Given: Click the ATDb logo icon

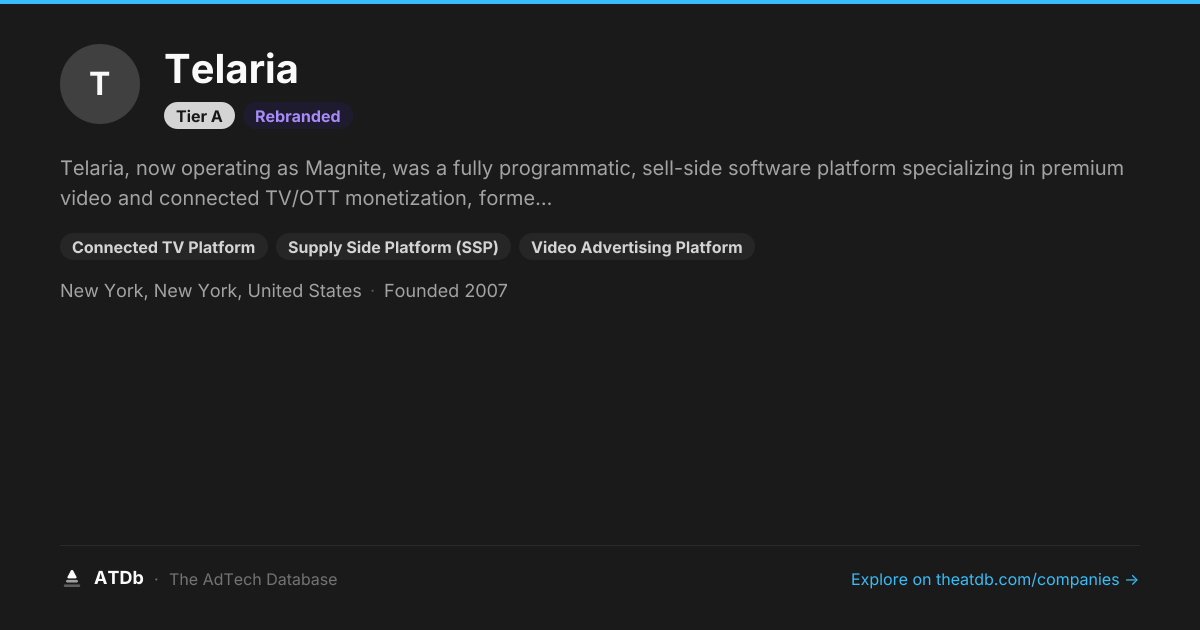Looking at the screenshot, I should 72,578.
